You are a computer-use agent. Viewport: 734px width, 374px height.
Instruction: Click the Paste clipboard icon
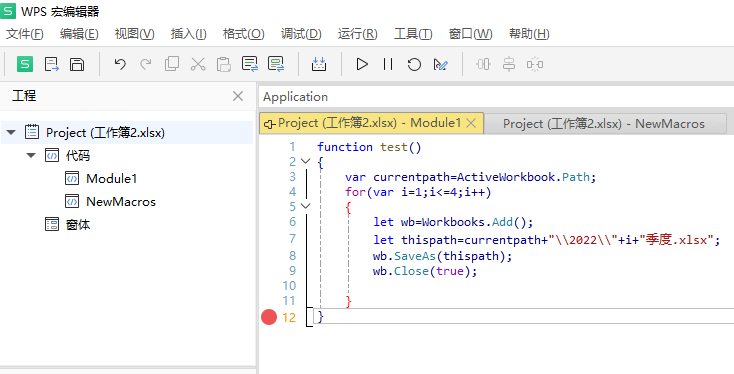point(224,64)
